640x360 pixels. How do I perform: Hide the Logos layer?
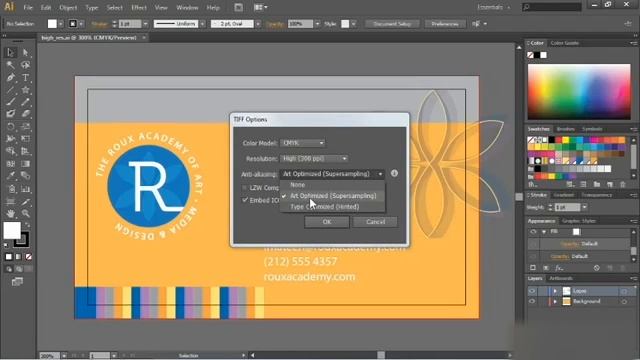point(532,291)
